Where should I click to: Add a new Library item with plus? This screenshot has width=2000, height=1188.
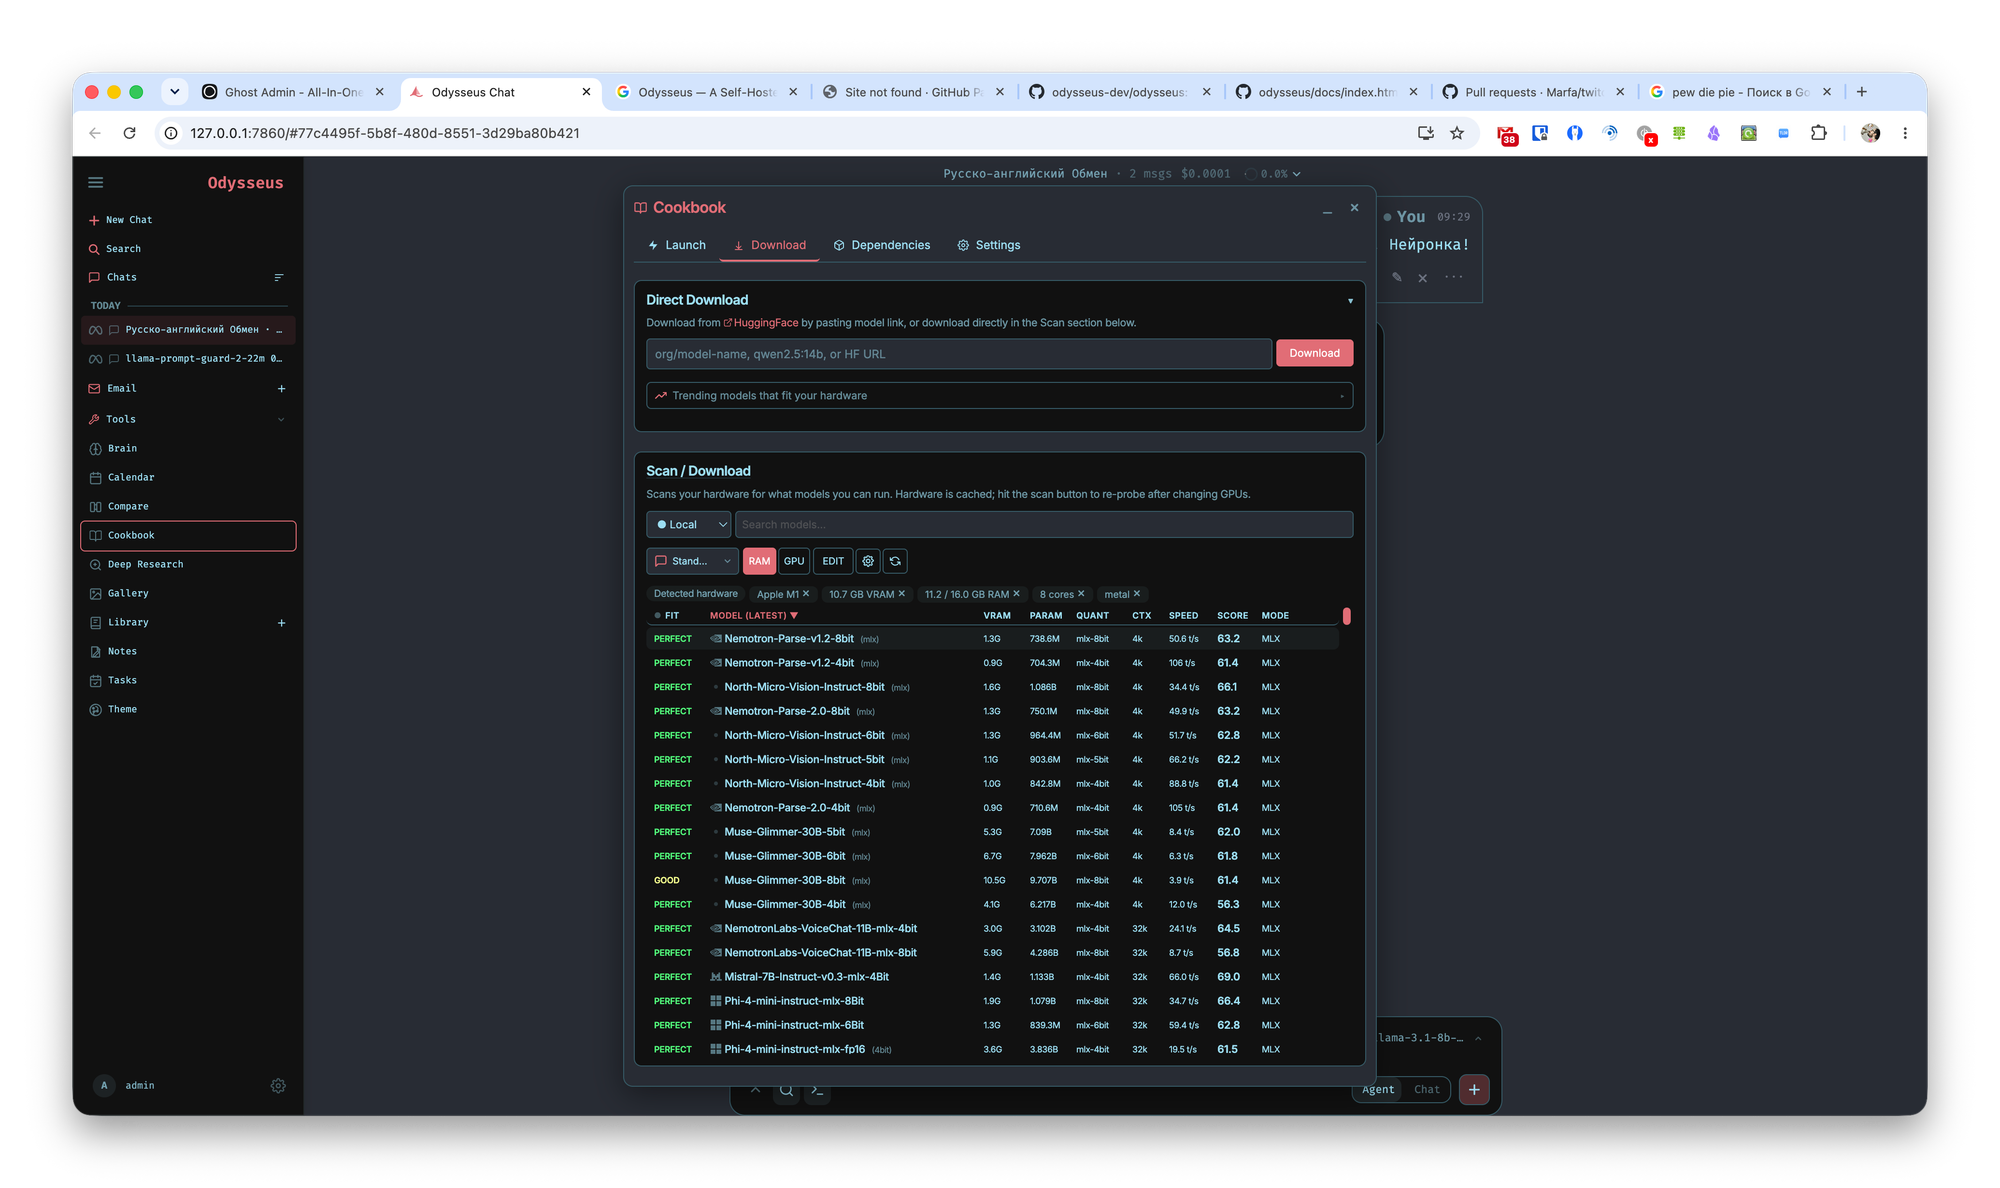point(281,623)
